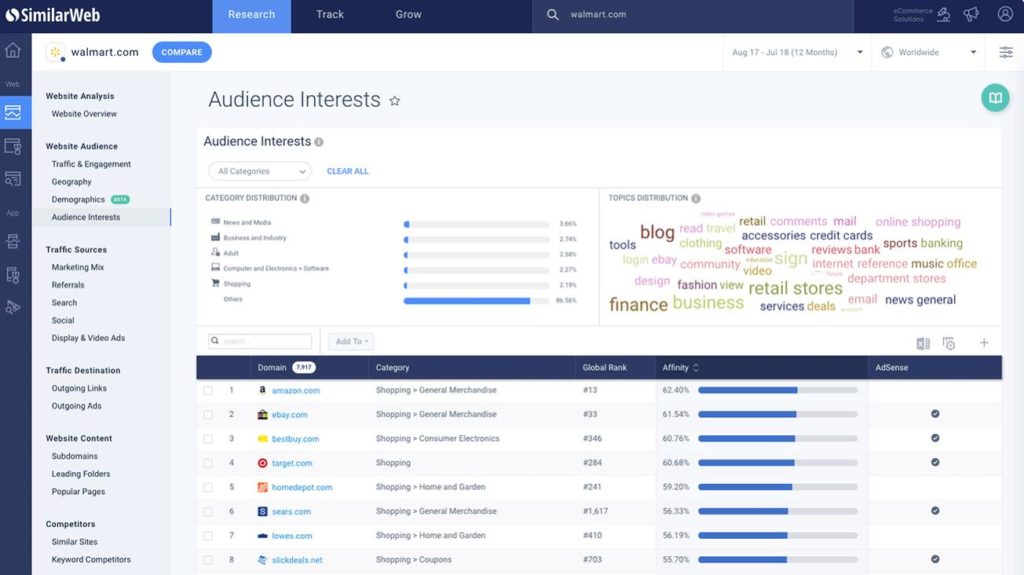
Task: Tick the checkbox for homedepot.com row
Action: [x=208, y=487]
